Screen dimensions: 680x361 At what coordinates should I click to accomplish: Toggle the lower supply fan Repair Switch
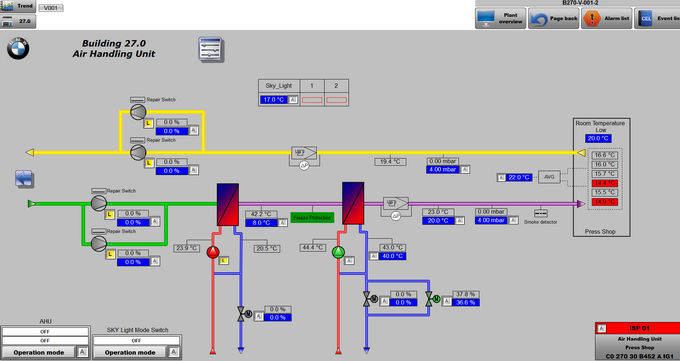tap(98, 232)
